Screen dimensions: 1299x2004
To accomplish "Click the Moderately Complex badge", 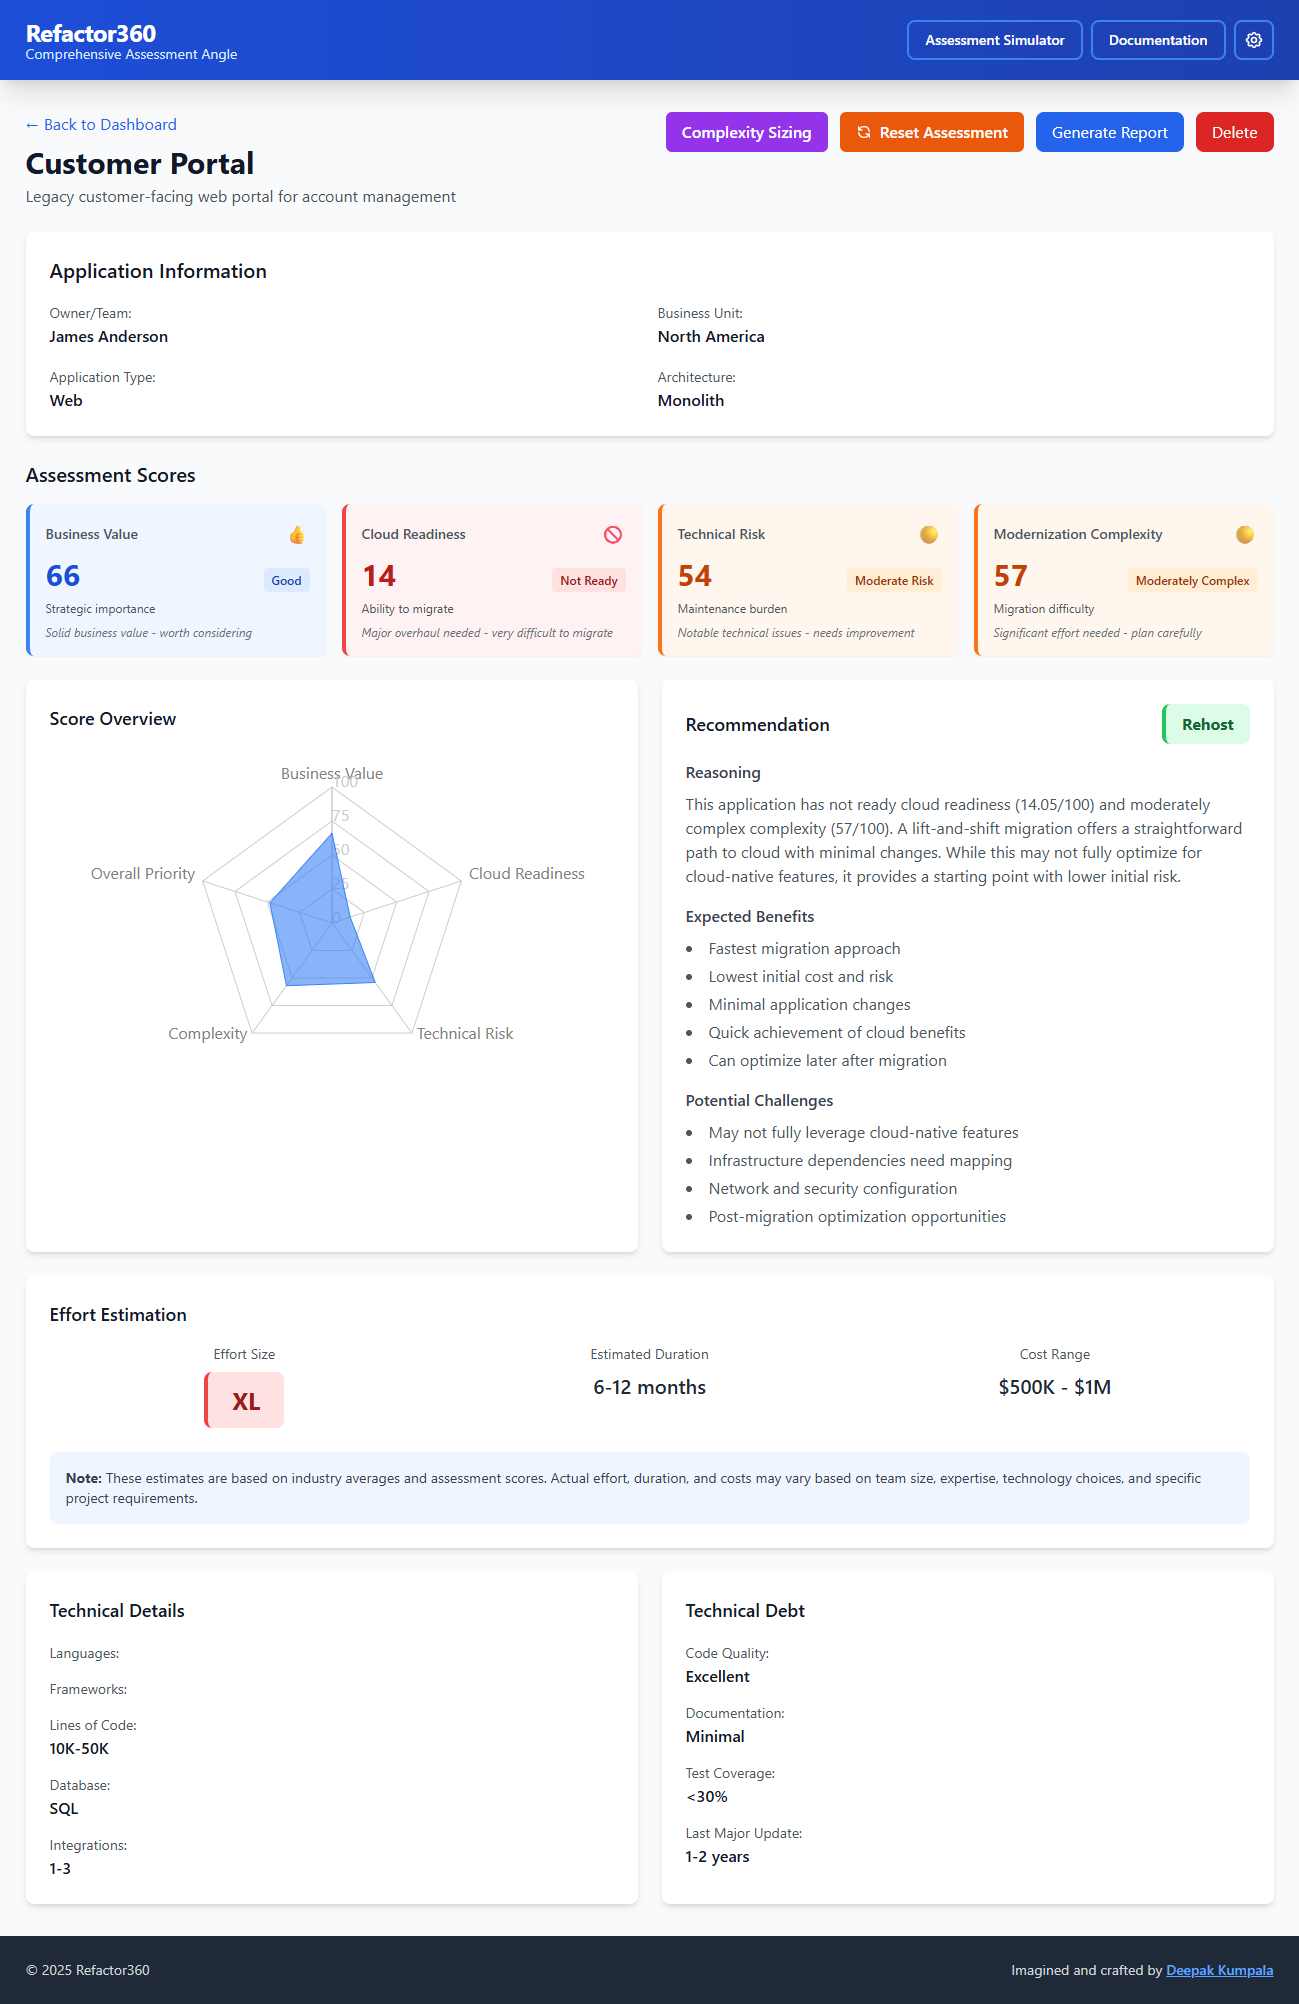I will (x=1192, y=581).
